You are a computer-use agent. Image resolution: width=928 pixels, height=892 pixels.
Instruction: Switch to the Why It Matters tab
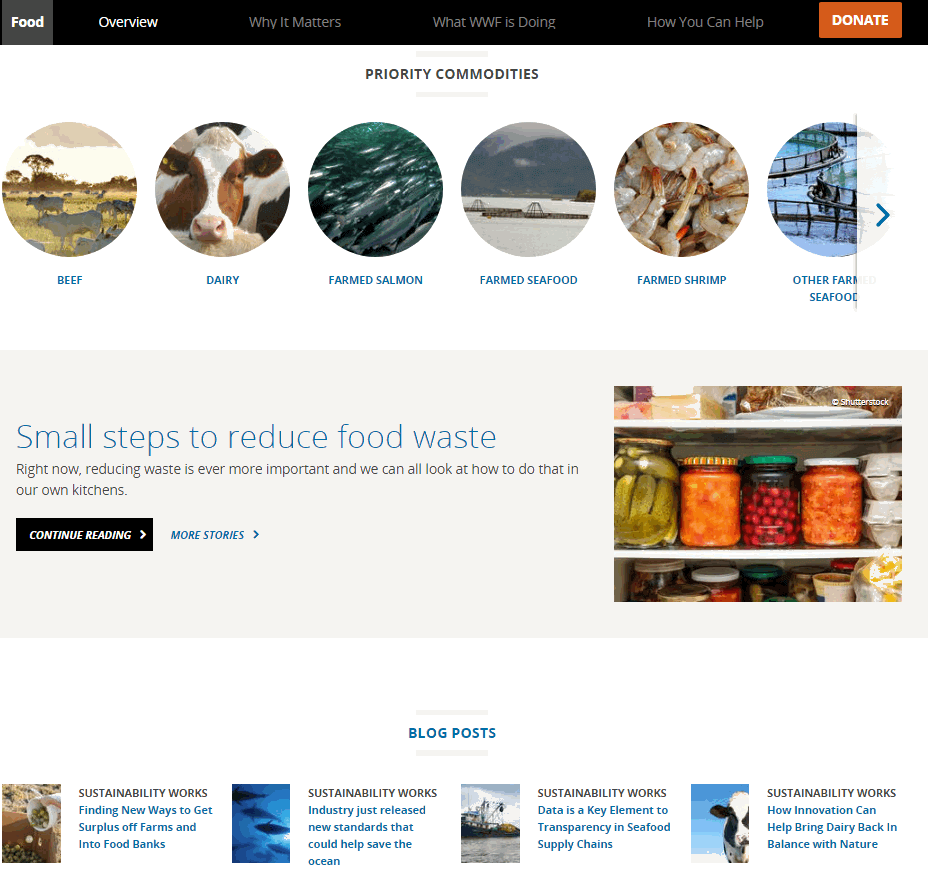click(295, 22)
